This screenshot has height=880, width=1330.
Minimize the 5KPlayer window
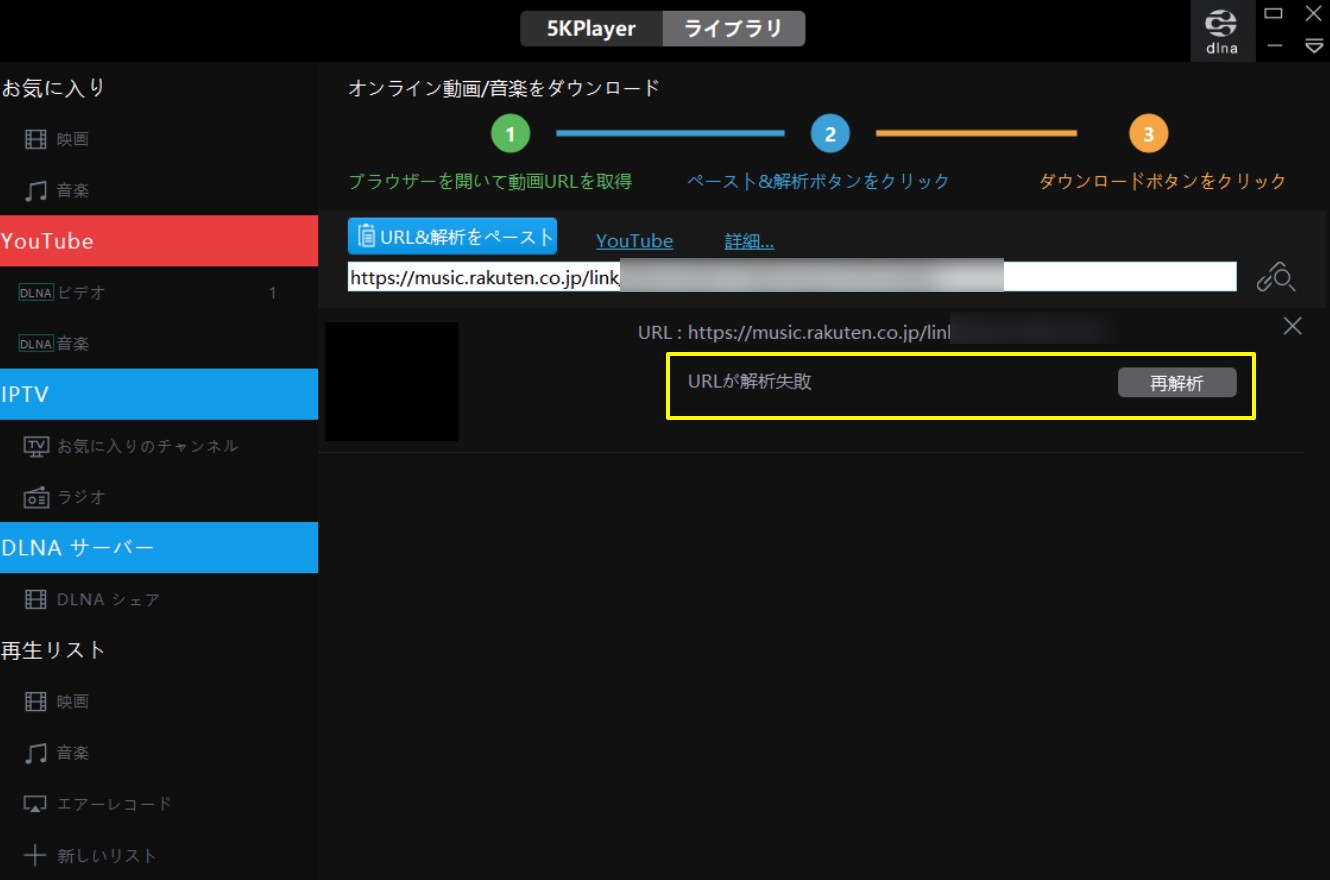1274,46
